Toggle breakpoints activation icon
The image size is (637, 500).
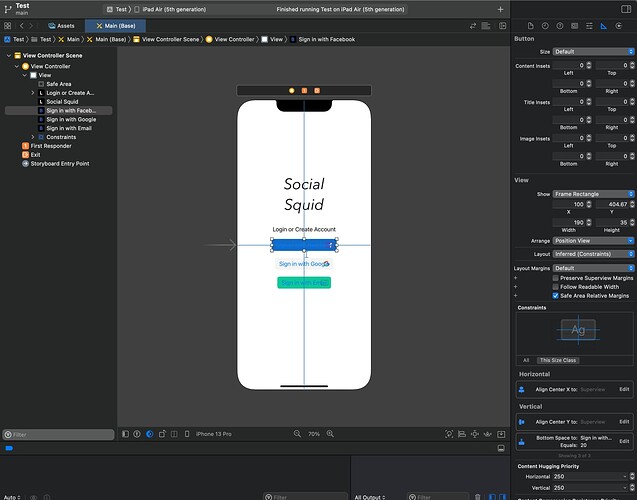pyautogui.click(x=9, y=448)
